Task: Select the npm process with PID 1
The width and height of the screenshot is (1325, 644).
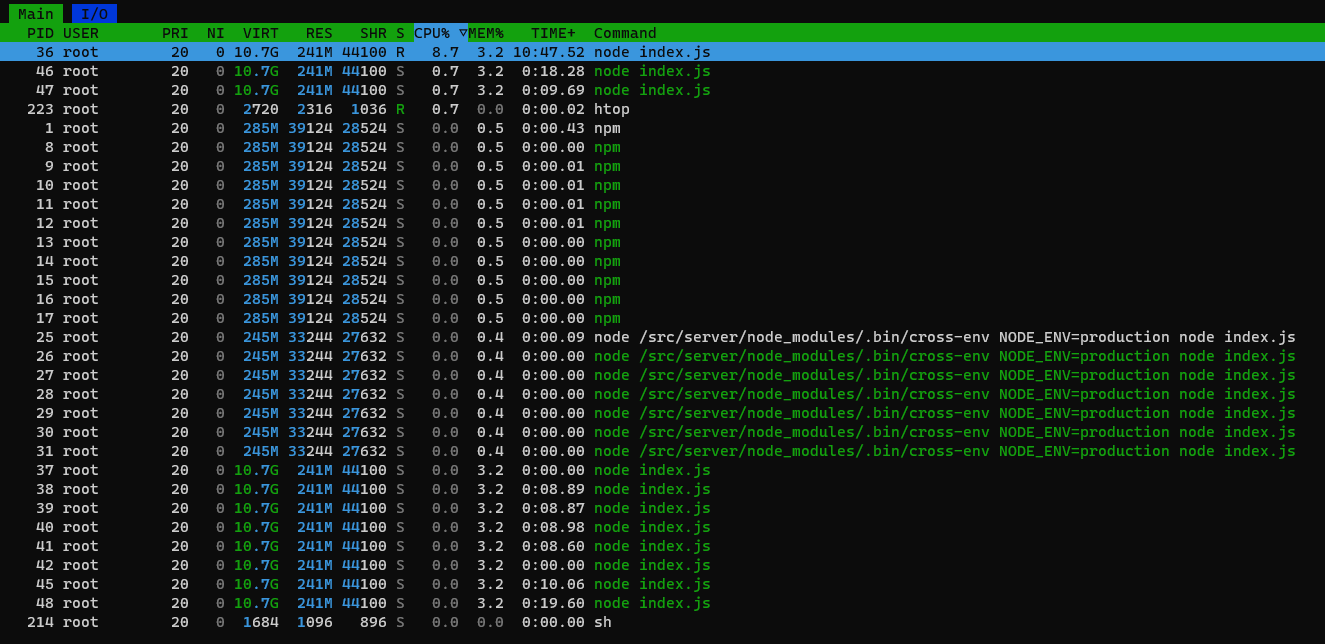Action: tap(607, 128)
